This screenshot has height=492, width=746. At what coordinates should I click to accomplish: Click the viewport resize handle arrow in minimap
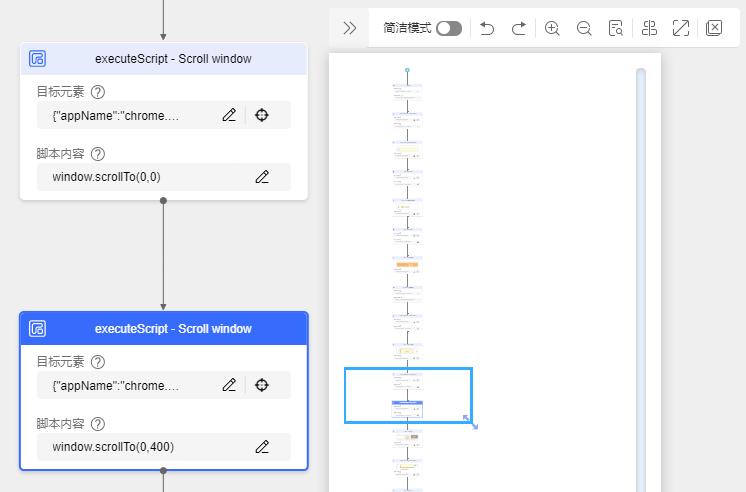pyautogui.click(x=470, y=422)
